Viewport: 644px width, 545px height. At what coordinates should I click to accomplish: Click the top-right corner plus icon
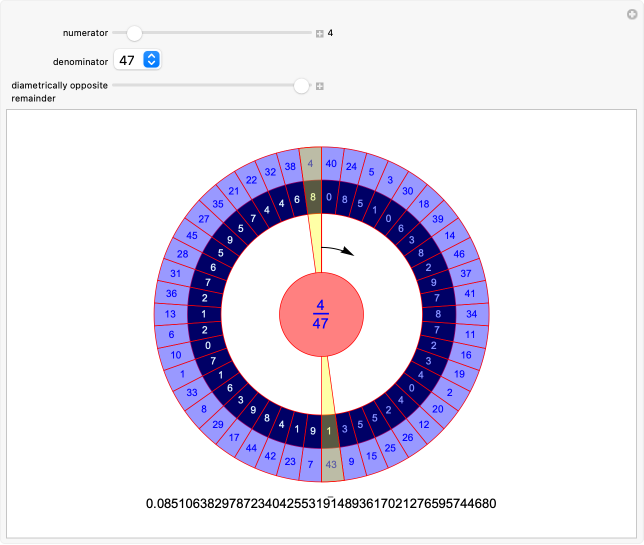(x=630, y=13)
